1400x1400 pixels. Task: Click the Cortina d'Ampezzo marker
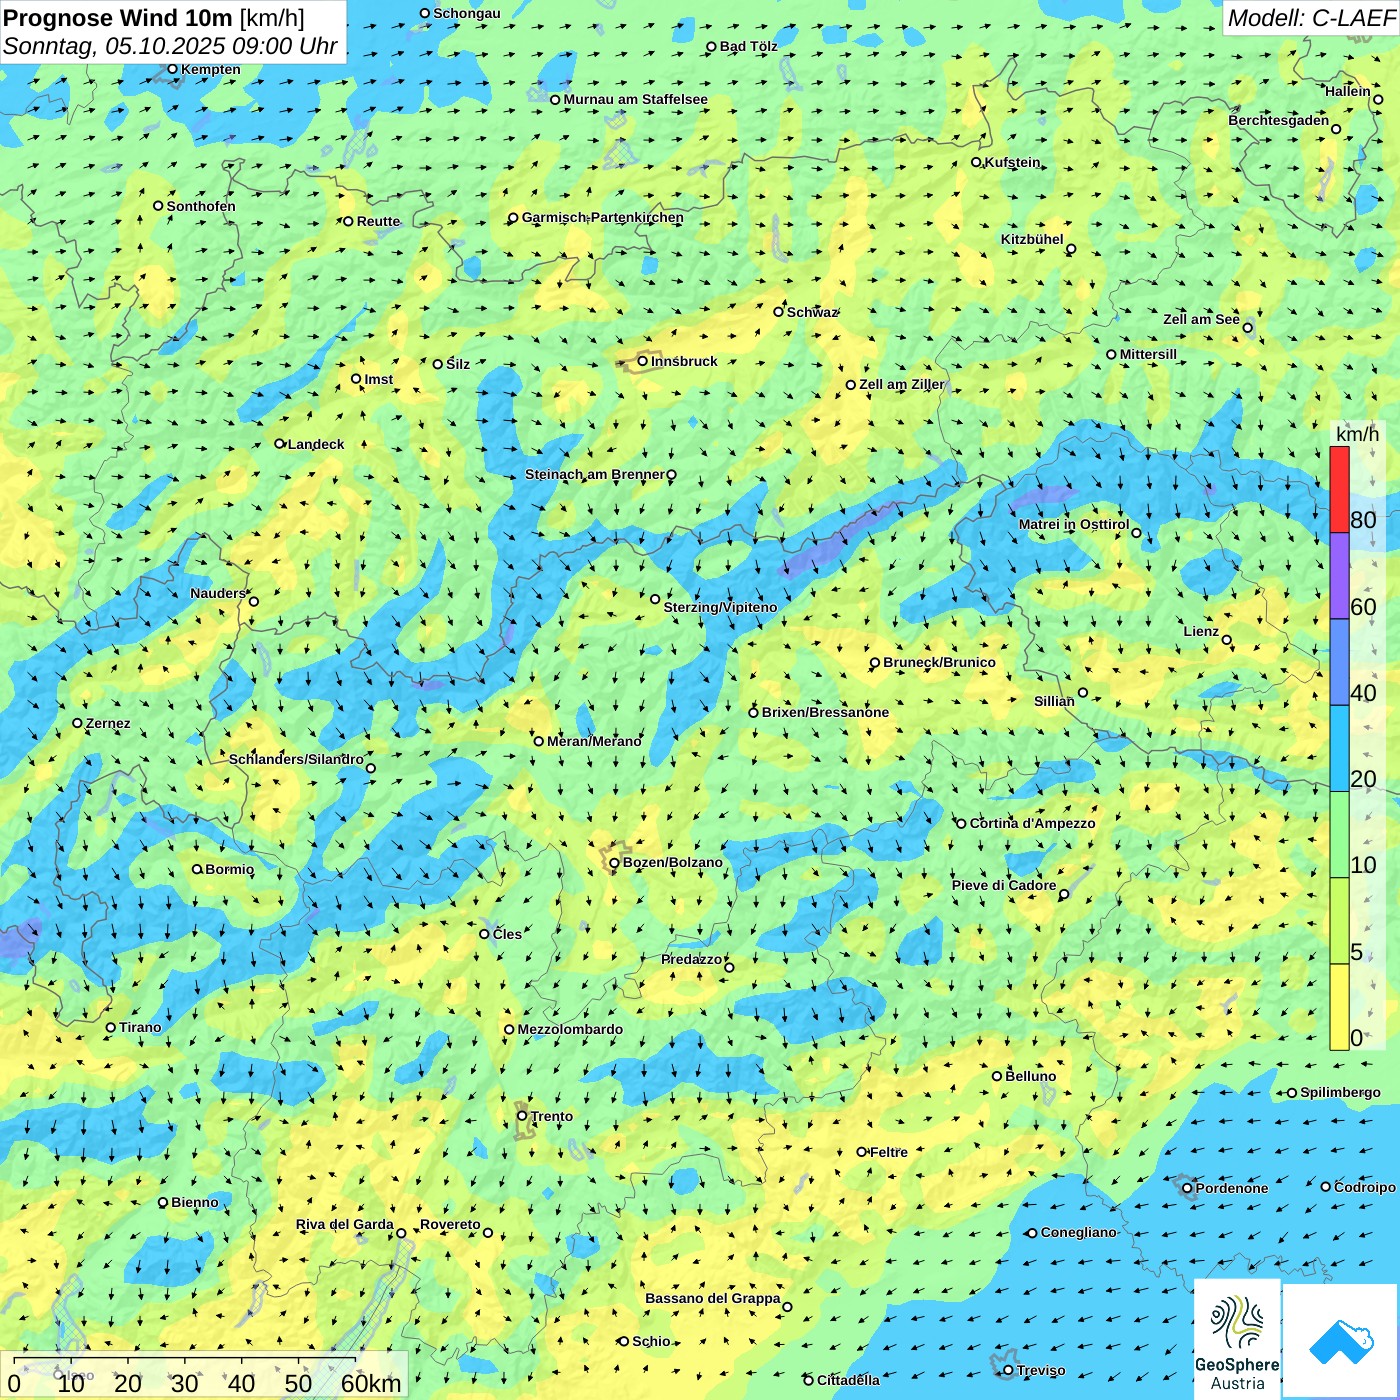coord(962,823)
